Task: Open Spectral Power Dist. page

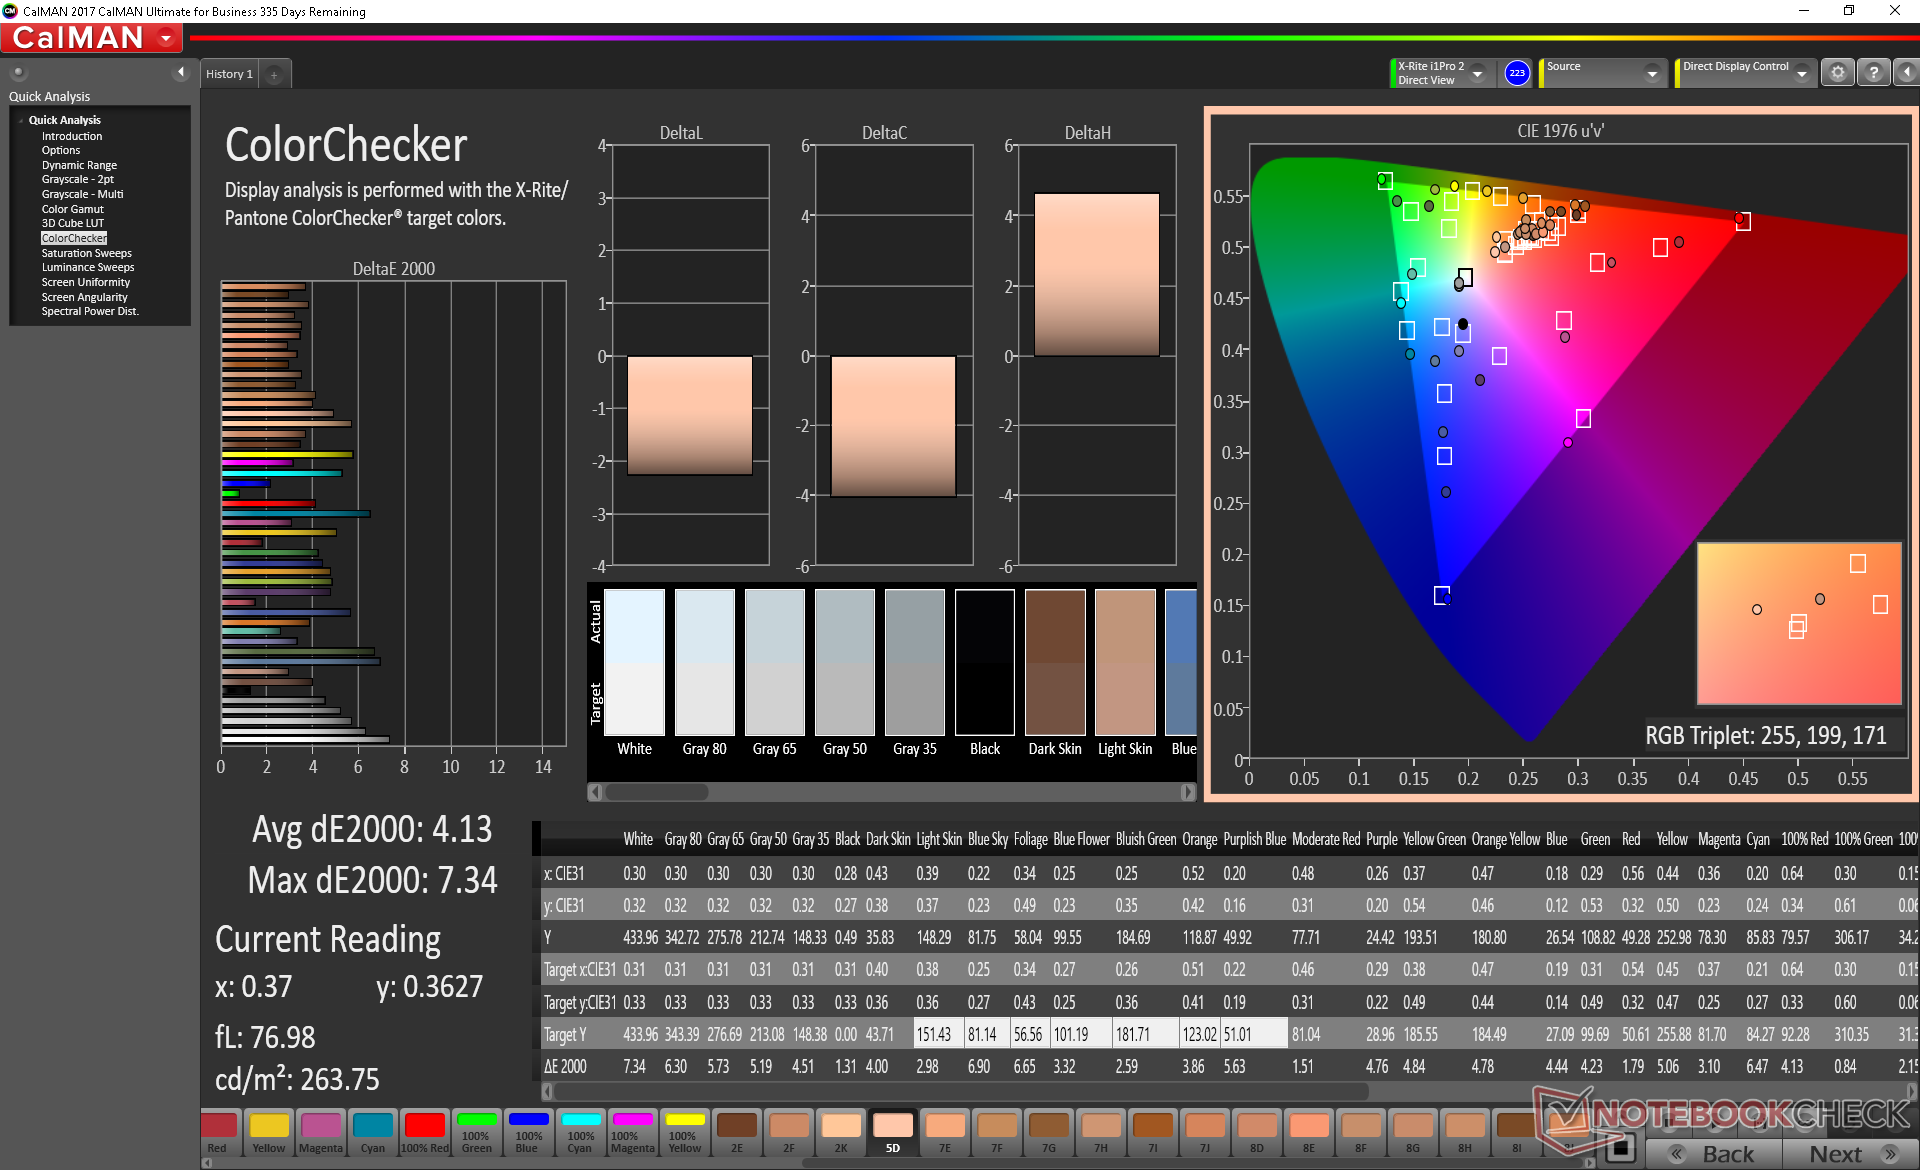Action: (90, 311)
